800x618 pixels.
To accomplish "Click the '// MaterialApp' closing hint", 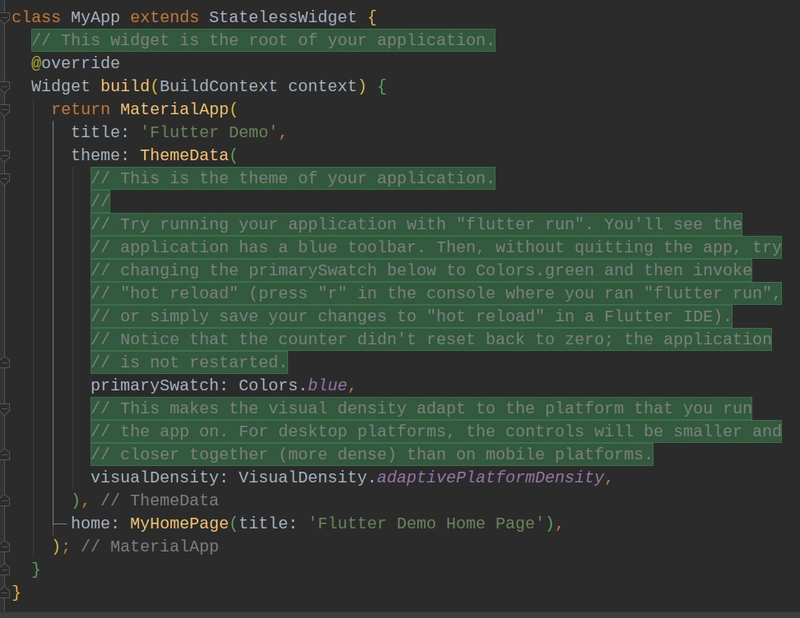I will pos(149,547).
